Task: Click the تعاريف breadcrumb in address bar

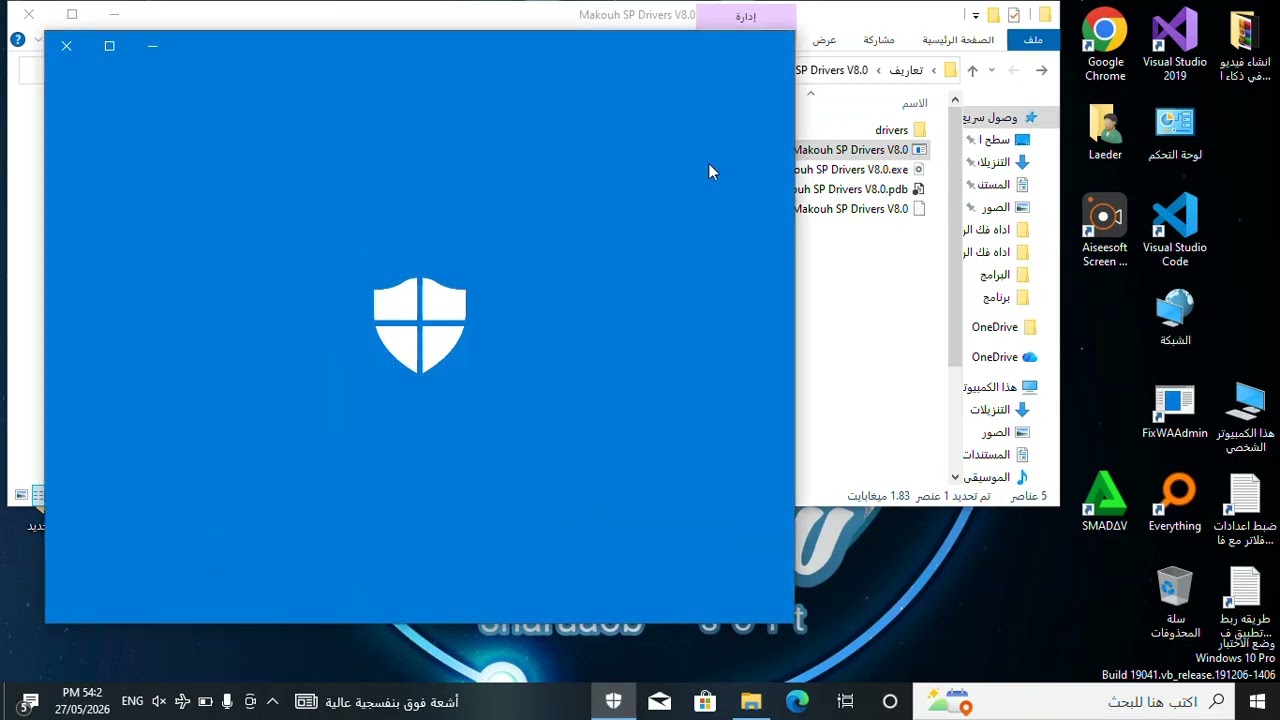Action: click(906, 70)
